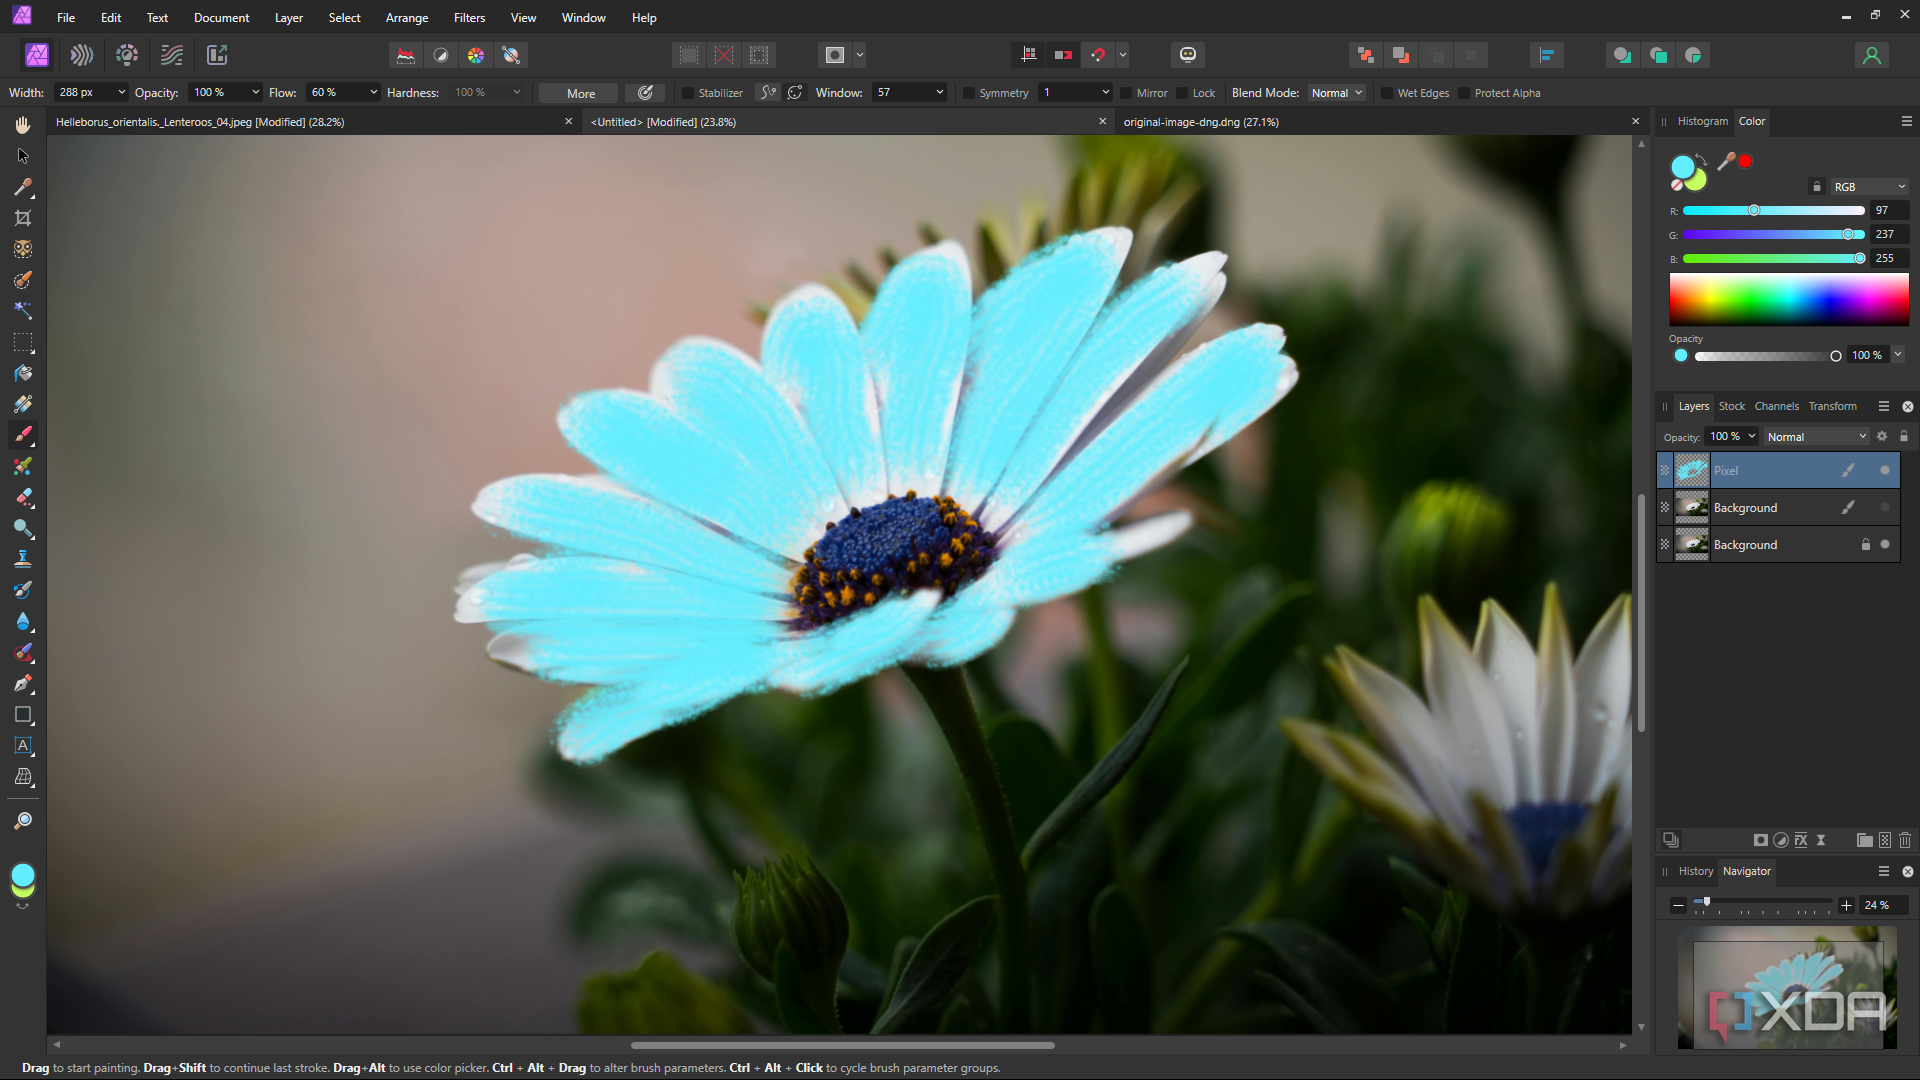Image resolution: width=1920 pixels, height=1080 pixels.
Task: Select the Artistic Text tool
Action: (x=23, y=746)
